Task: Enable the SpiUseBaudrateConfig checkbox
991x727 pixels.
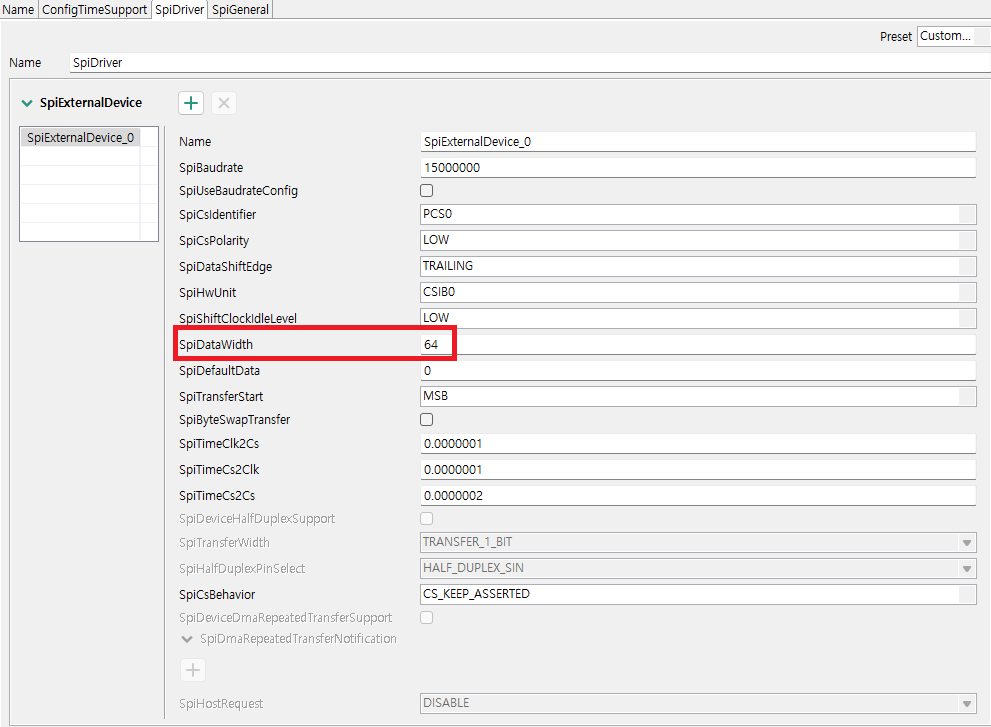Action: pyautogui.click(x=427, y=191)
